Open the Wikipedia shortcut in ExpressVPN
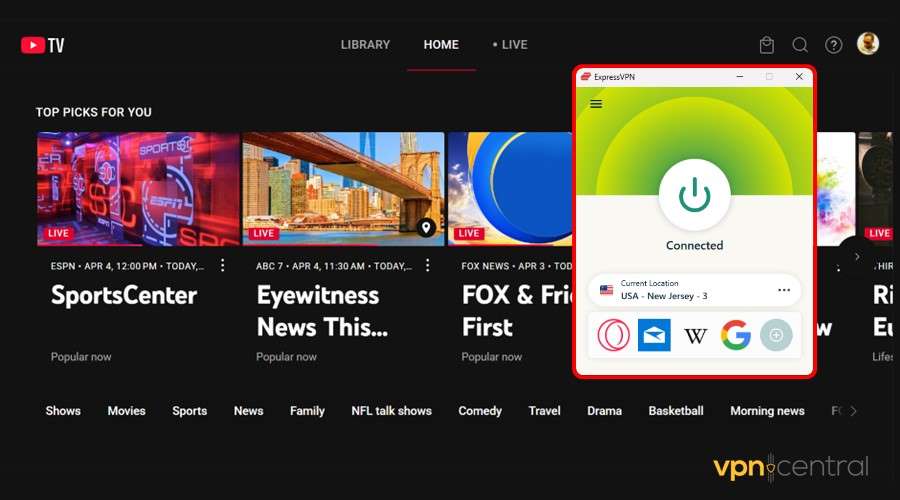Screen dimensions: 900x500 click(x=695, y=335)
